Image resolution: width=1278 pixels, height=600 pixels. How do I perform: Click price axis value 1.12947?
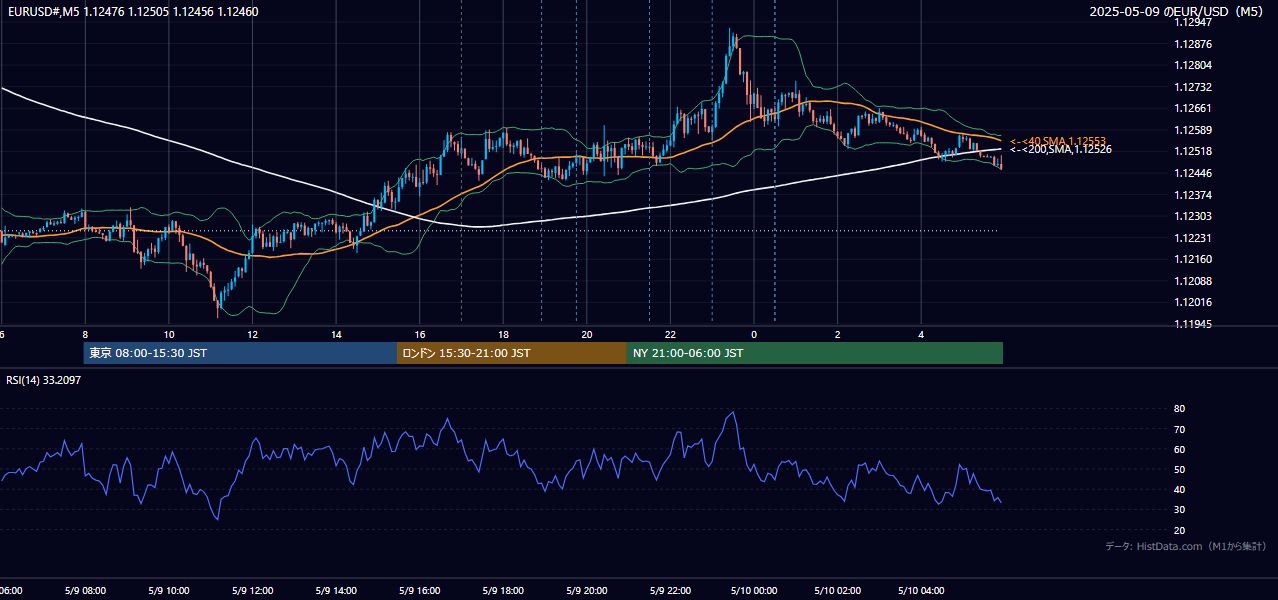[x=1192, y=22]
